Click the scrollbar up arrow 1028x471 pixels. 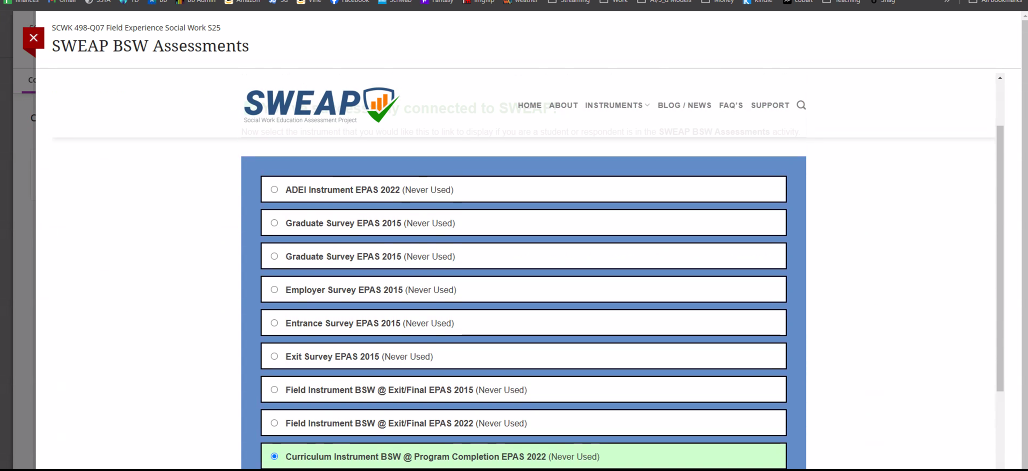[1000, 78]
